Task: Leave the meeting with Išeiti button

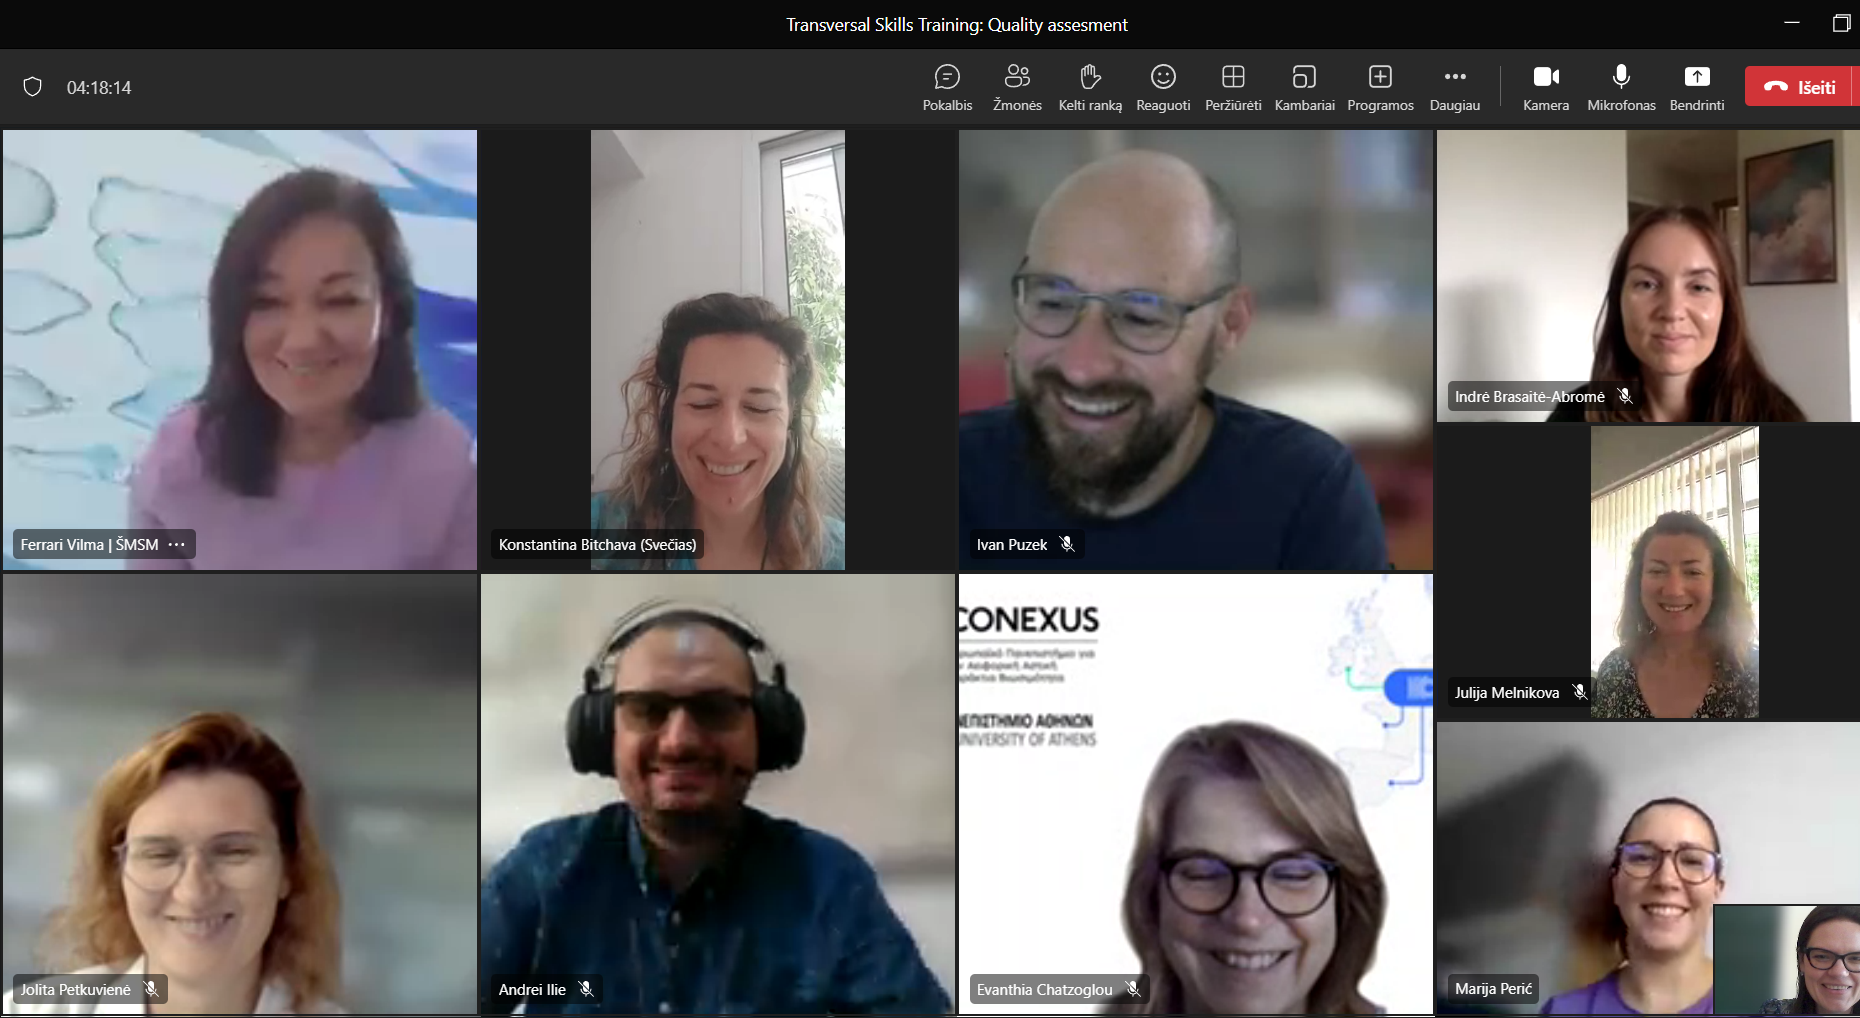Action: [1800, 87]
